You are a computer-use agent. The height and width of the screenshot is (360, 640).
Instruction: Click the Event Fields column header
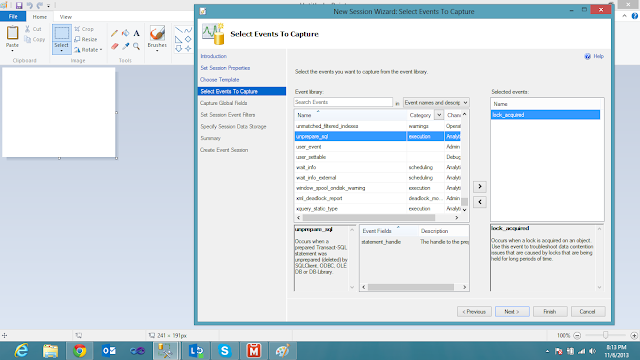pyautogui.click(x=389, y=231)
